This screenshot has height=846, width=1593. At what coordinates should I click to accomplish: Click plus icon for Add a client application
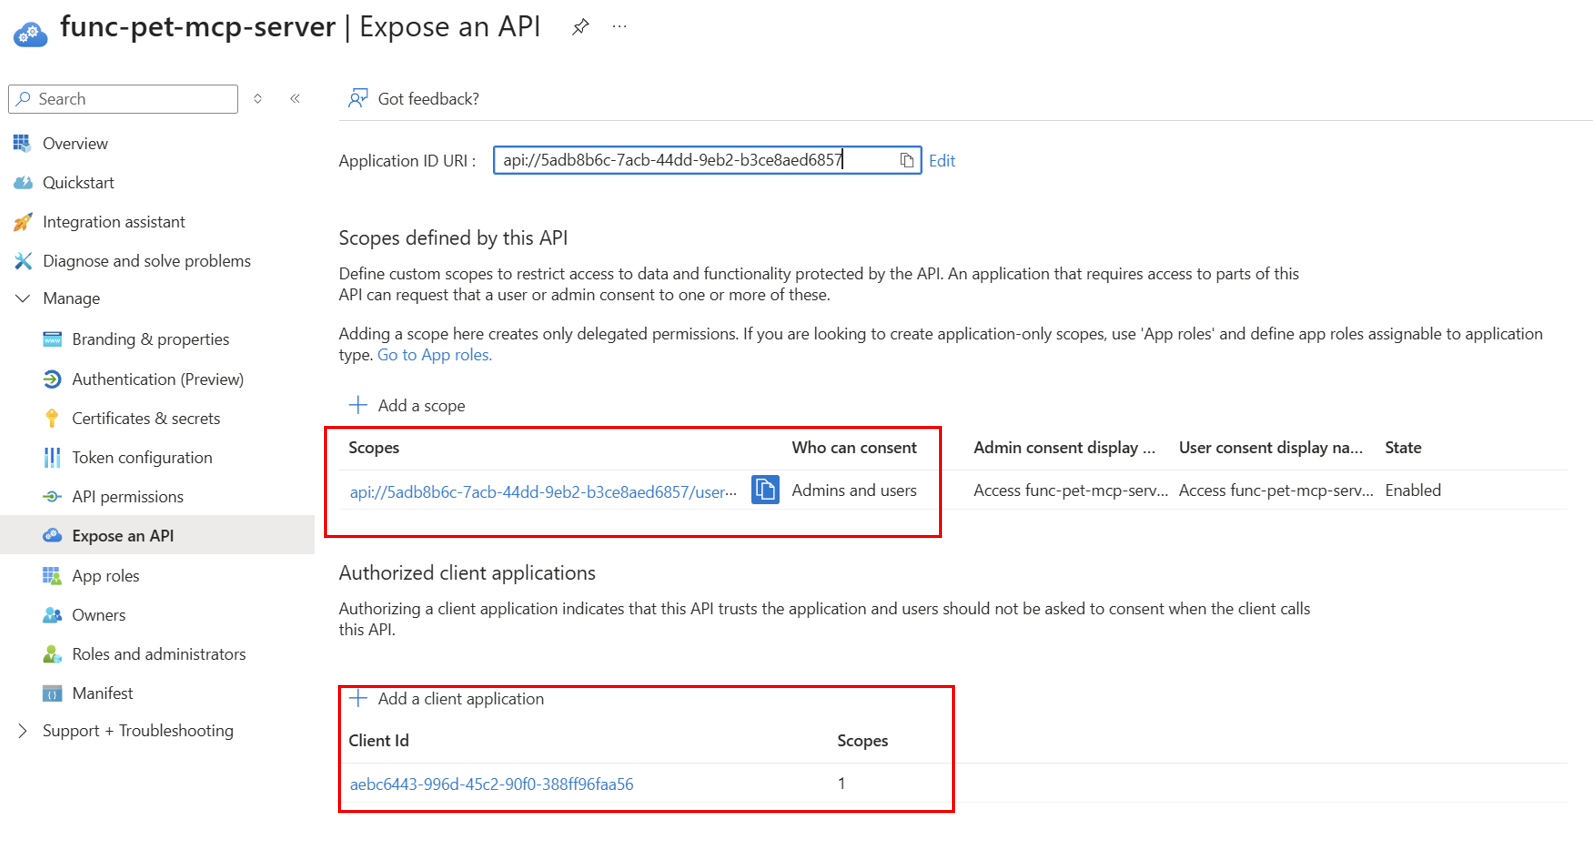click(x=358, y=698)
